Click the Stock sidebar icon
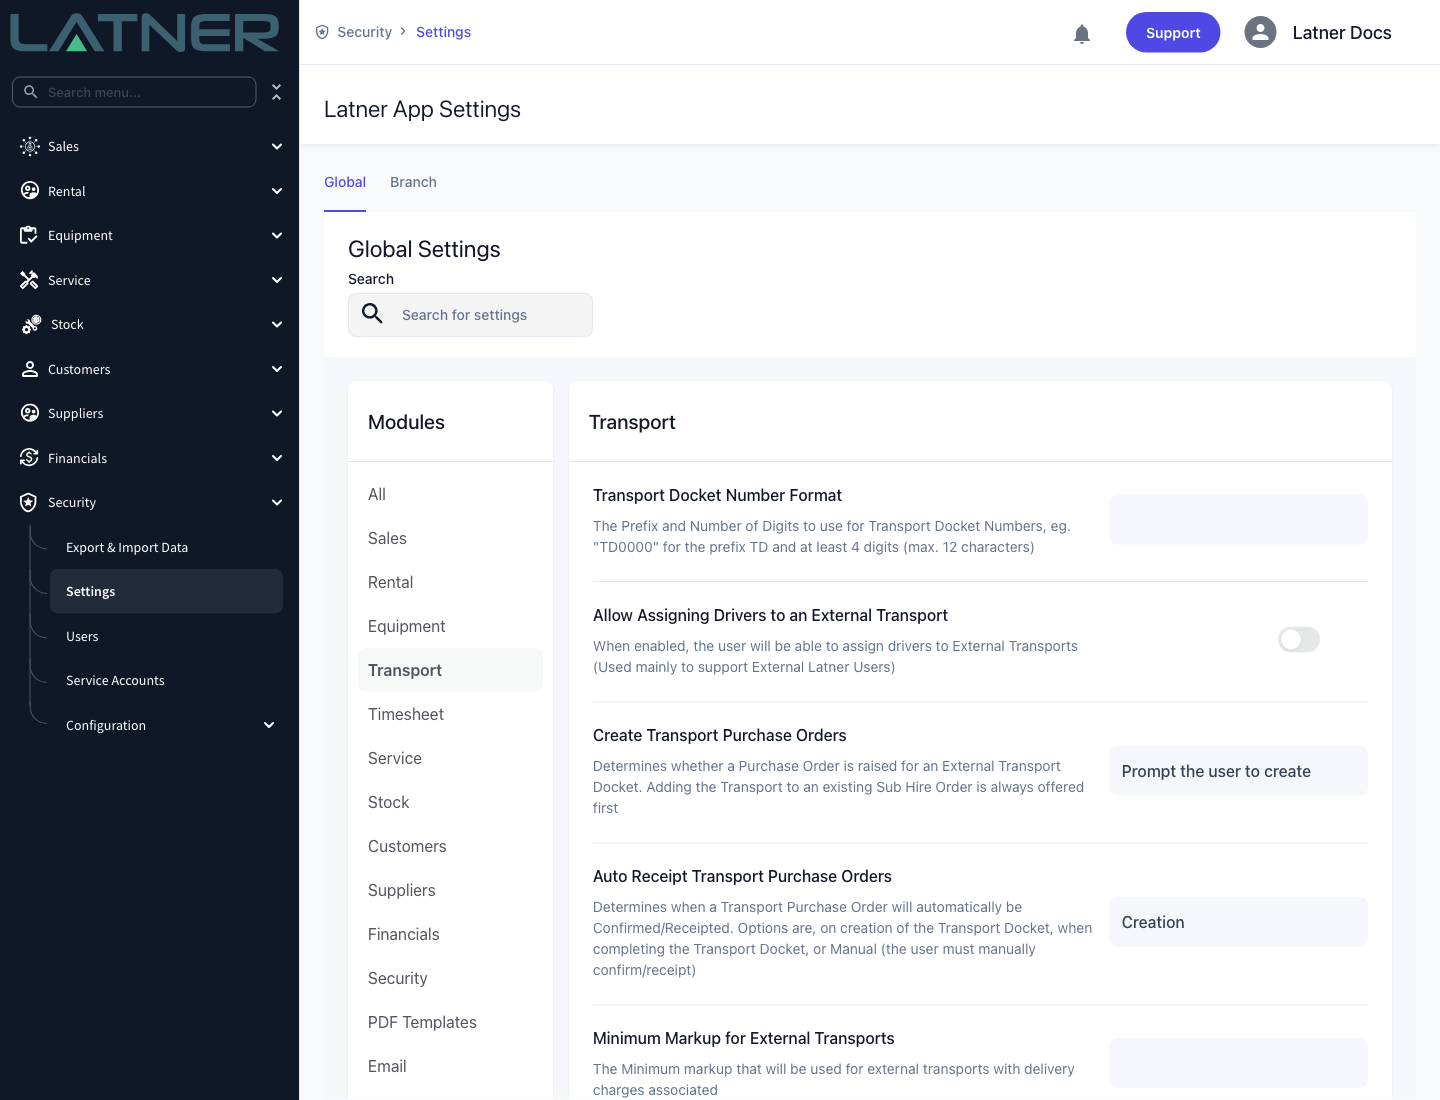The height and width of the screenshot is (1100, 1440). click(31, 324)
